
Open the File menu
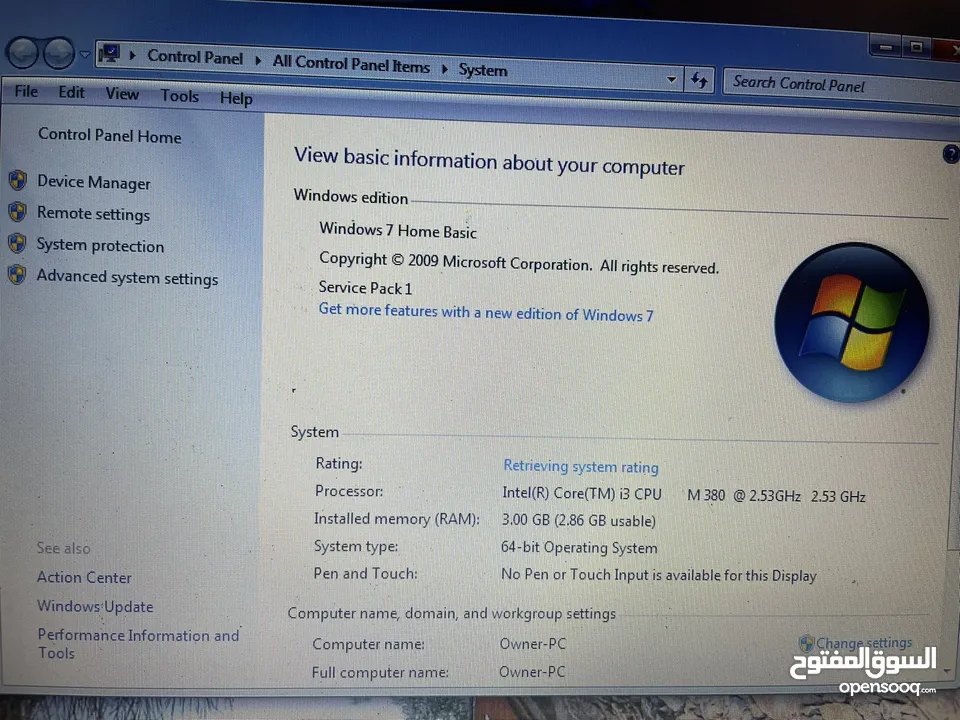pyautogui.click(x=26, y=91)
